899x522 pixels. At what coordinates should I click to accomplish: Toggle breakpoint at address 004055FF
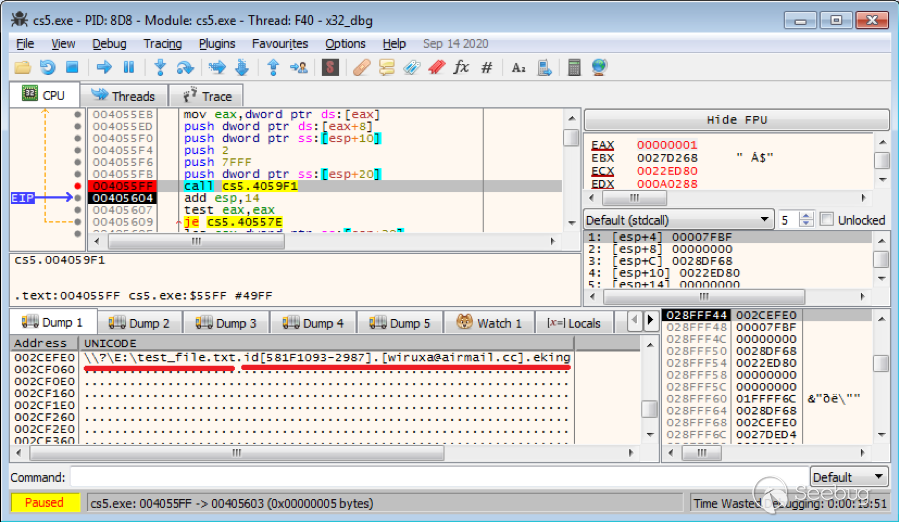tap(77, 186)
